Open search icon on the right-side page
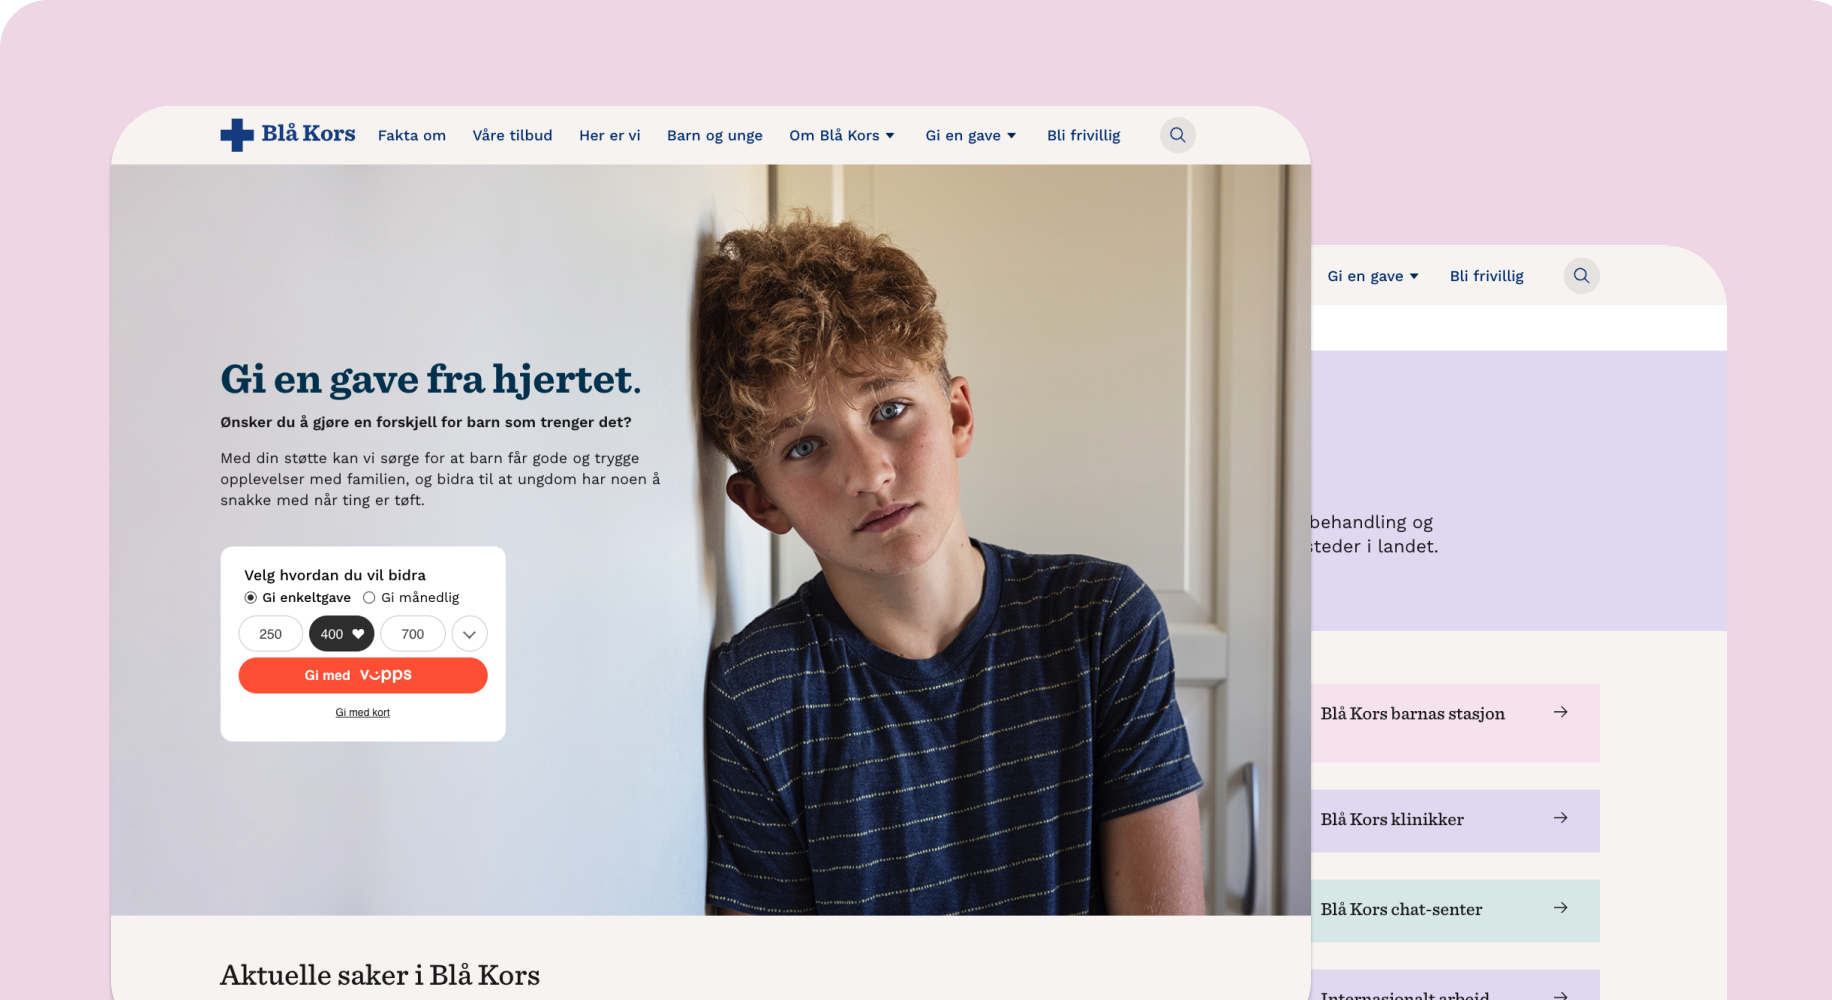 click(1581, 276)
